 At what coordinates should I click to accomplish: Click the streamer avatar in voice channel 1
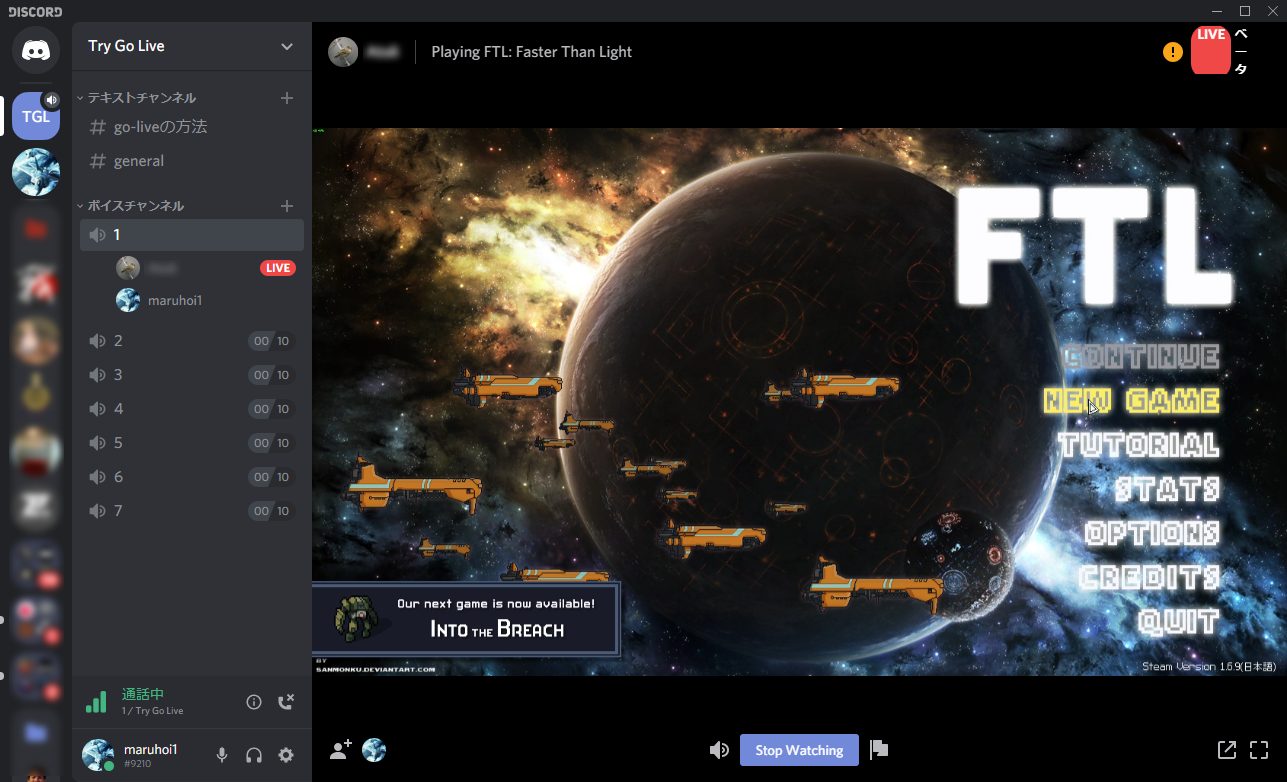click(x=128, y=268)
